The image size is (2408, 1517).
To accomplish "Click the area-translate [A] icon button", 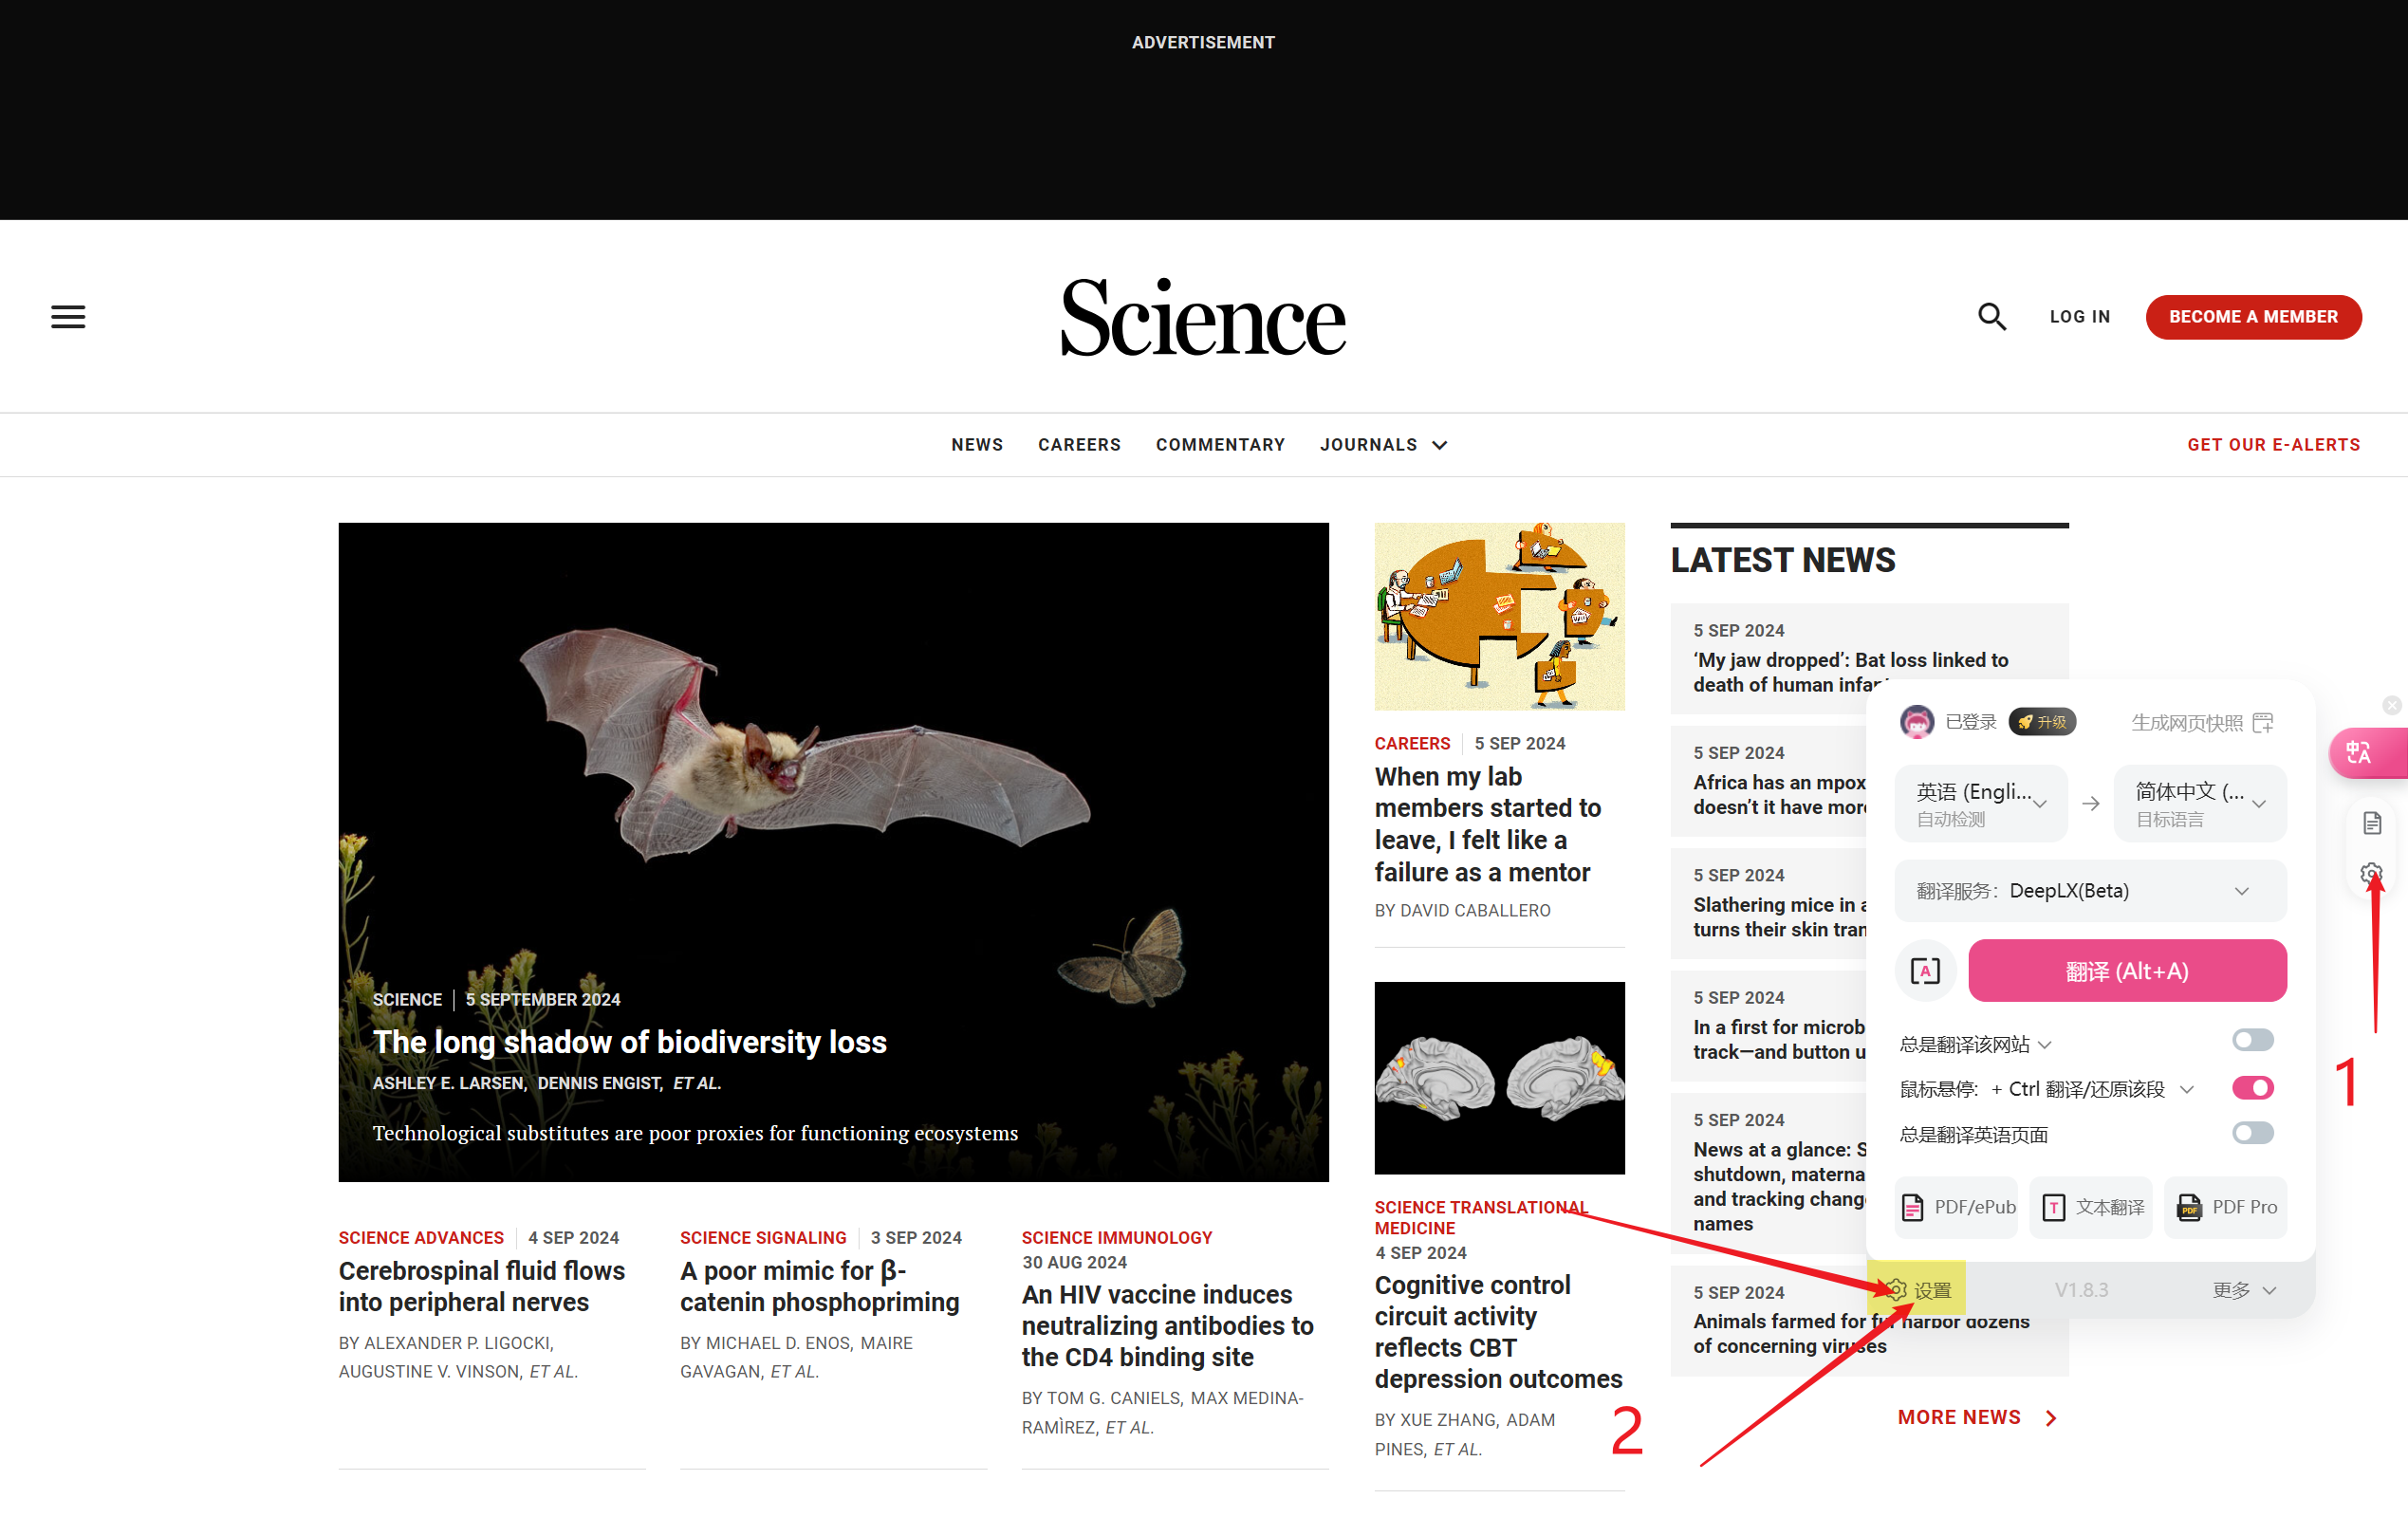I will click(x=1925, y=971).
